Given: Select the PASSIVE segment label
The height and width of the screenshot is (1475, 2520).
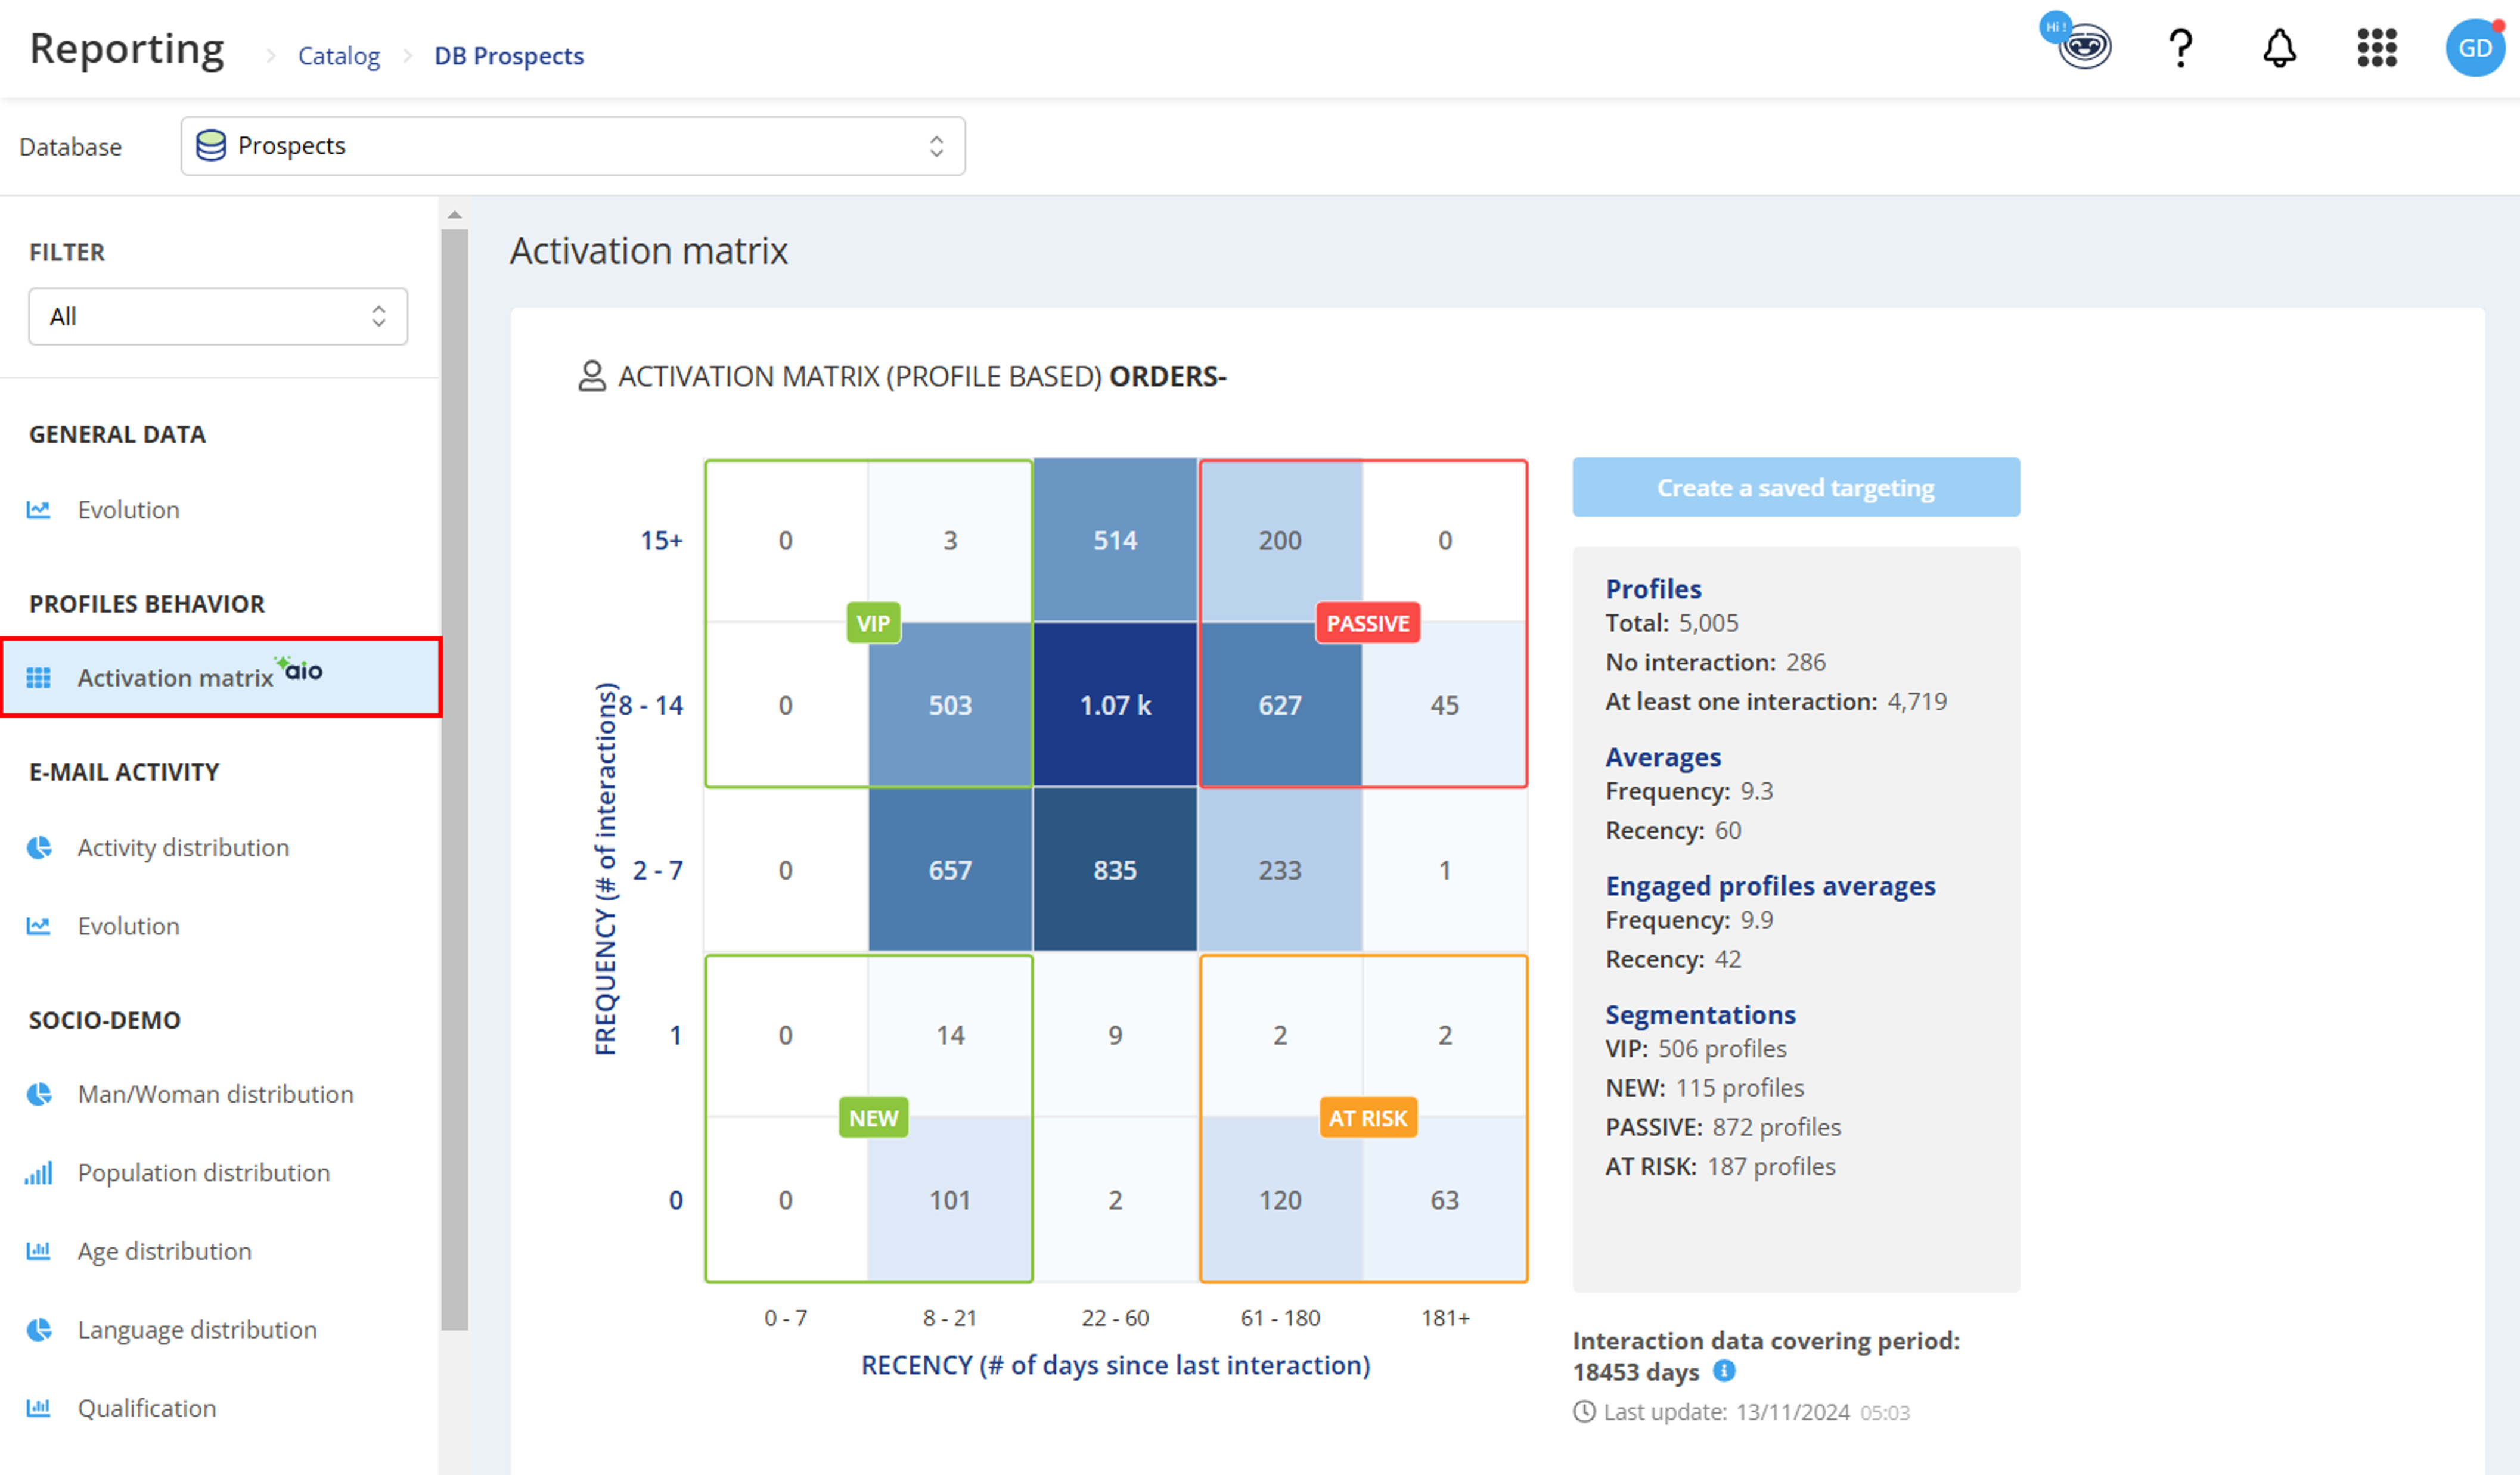Looking at the screenshot, I should tap(1367, 623).
